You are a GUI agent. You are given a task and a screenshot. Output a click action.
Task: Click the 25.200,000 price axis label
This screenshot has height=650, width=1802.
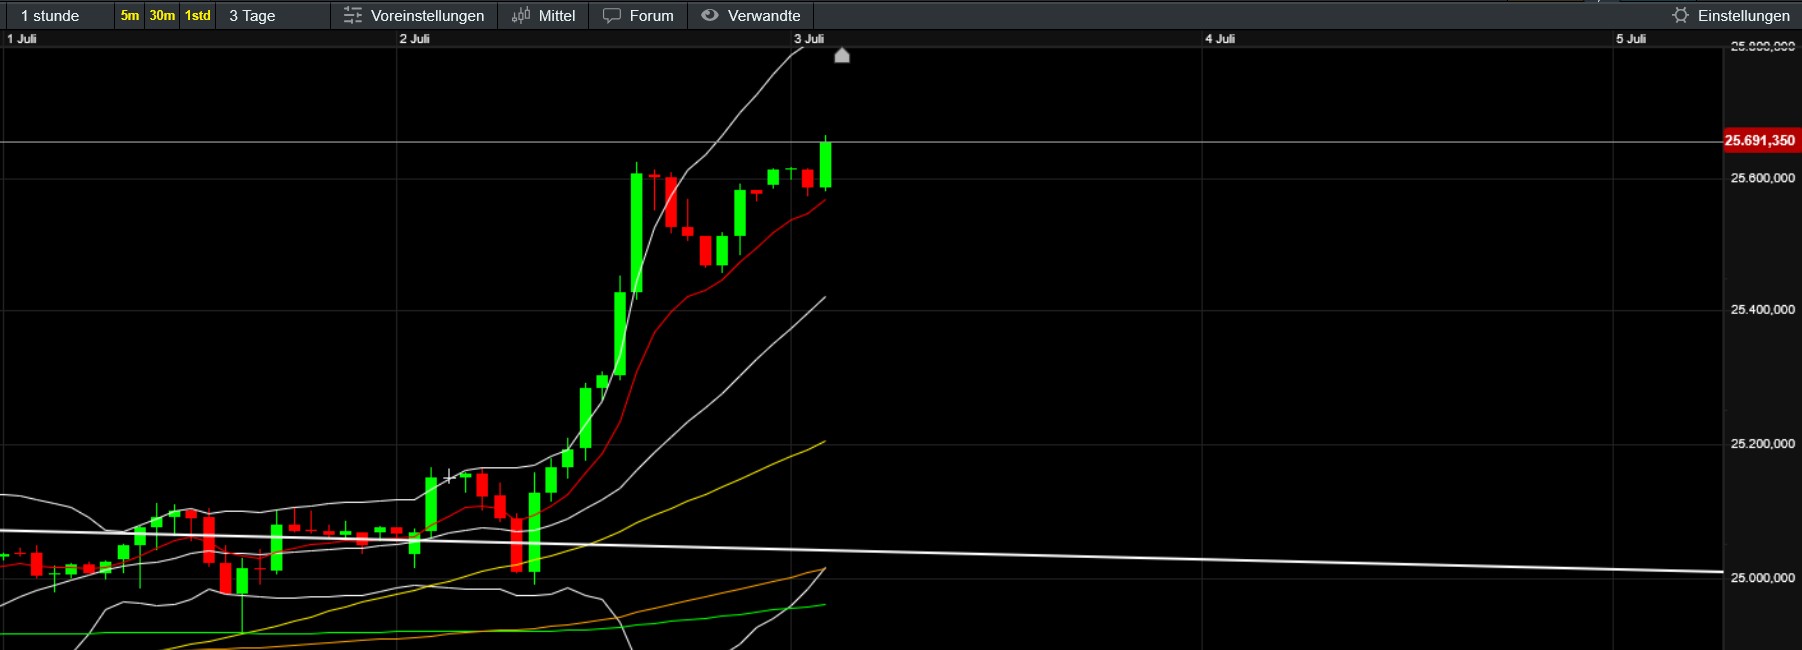[1763, 444]
